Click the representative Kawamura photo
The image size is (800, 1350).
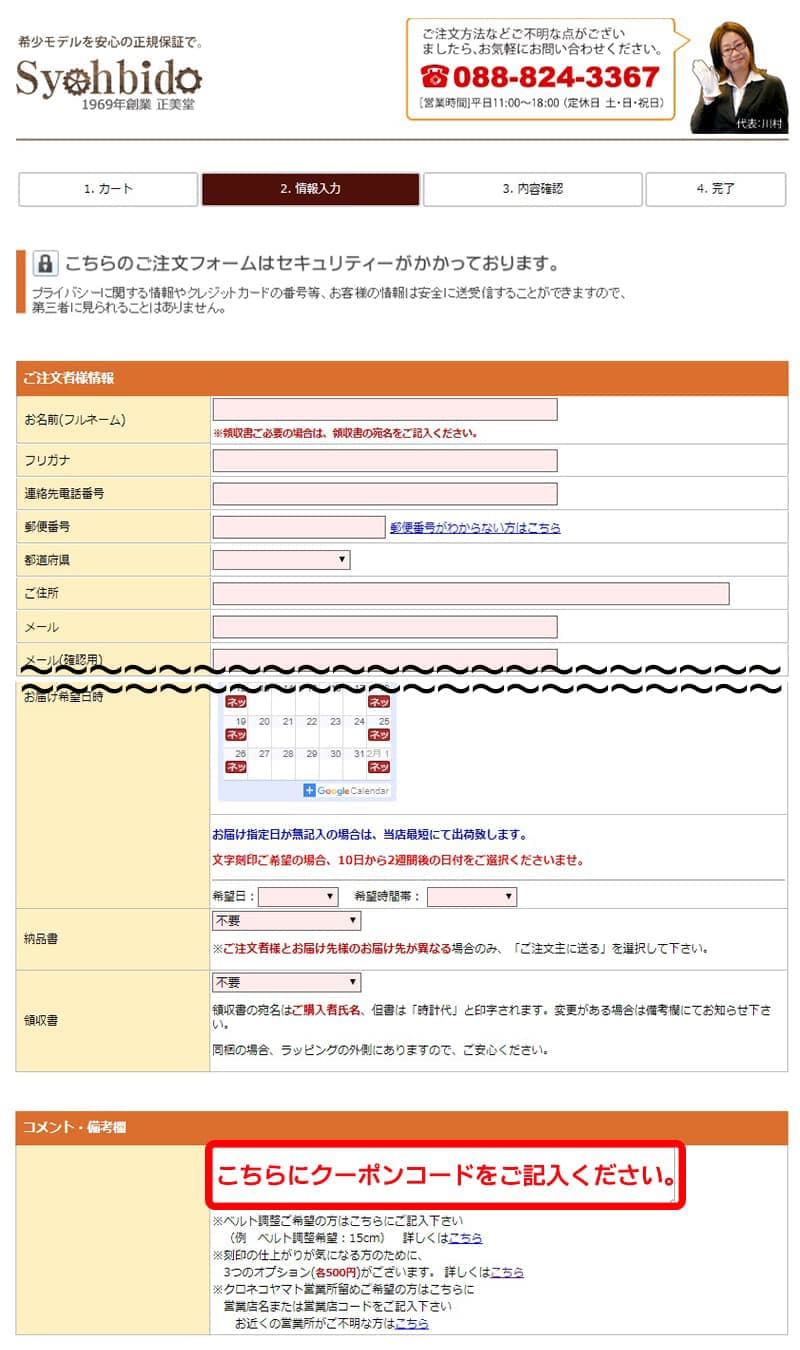(x=739, y=77)
